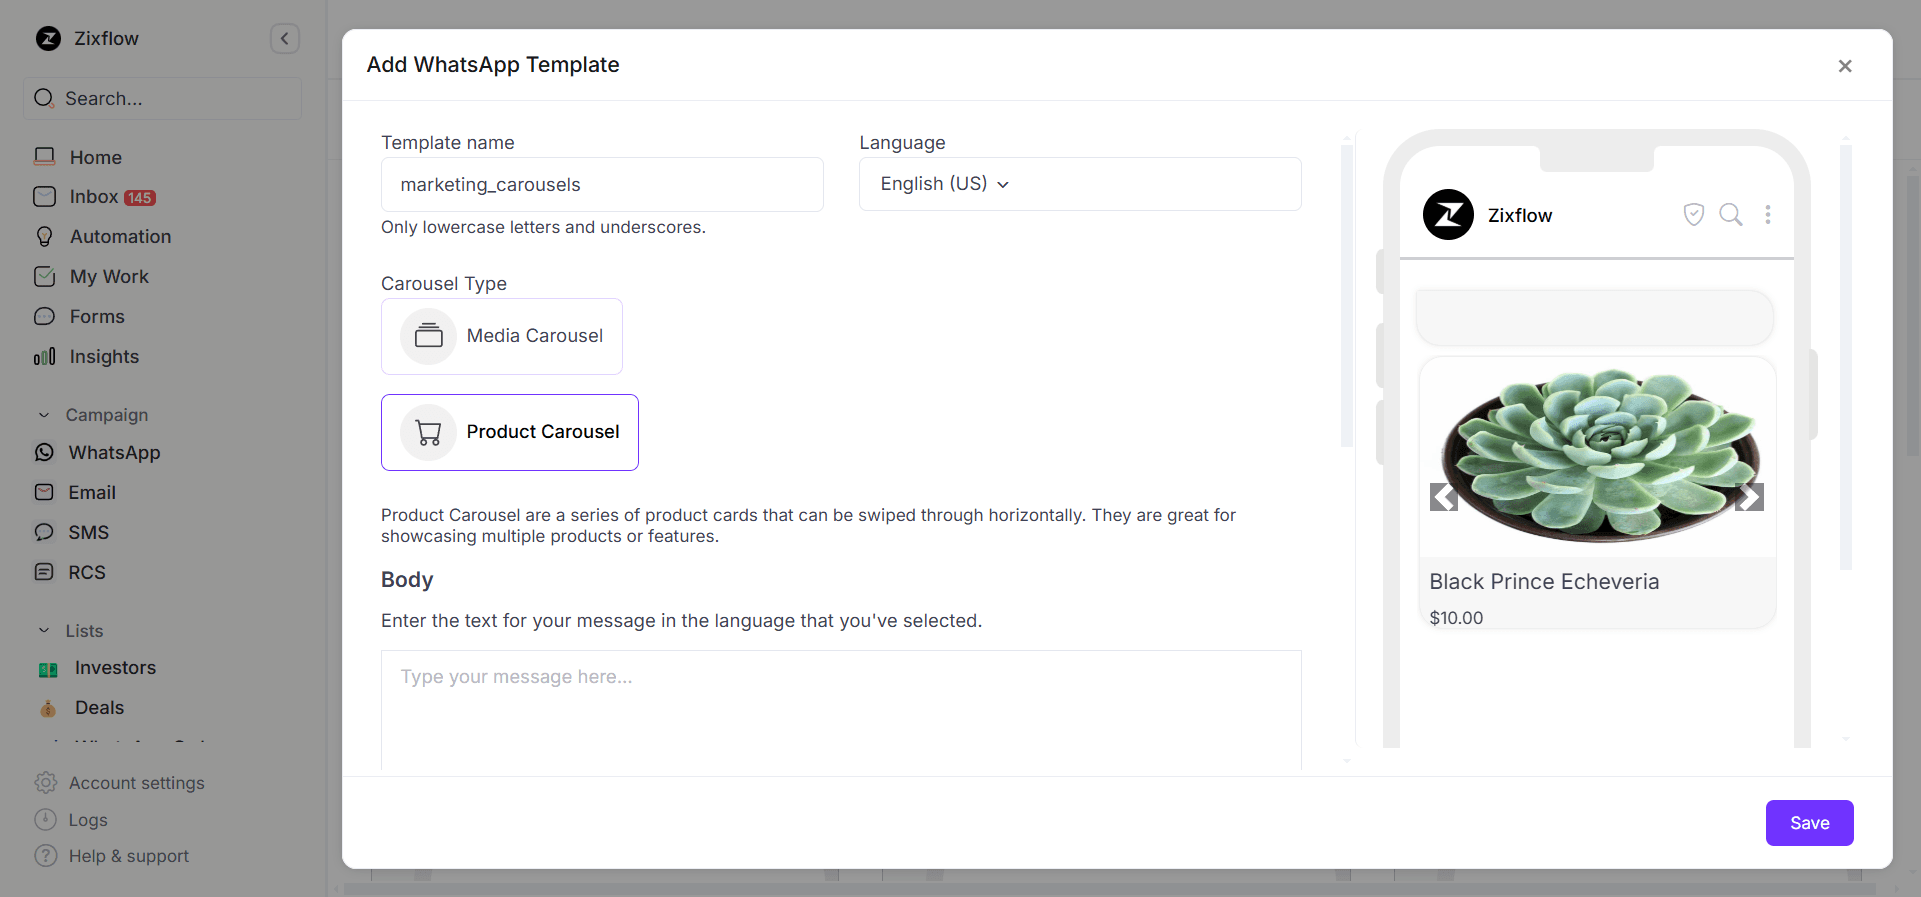Screen dimensions: 1921x897
Task: Open Insights via the bar chart icon
Action: pyautogui.click(x=45, y=357)
